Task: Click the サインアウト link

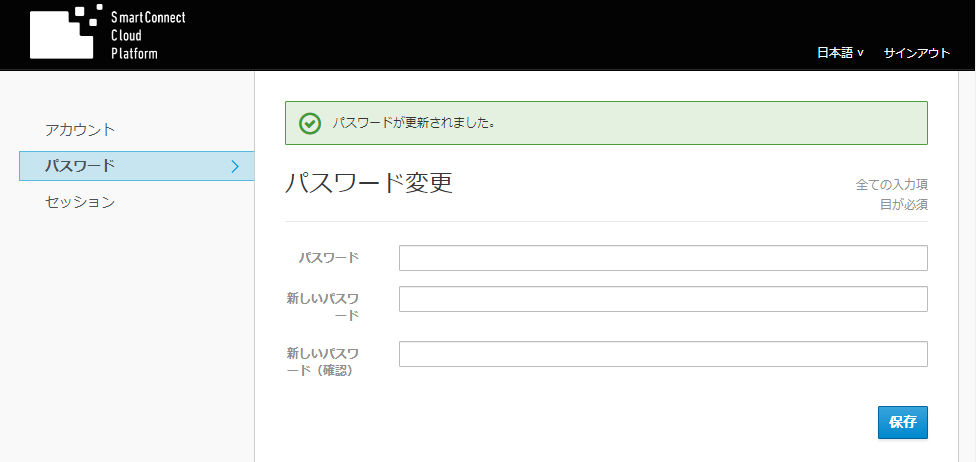Action: (x=917, y=53)
